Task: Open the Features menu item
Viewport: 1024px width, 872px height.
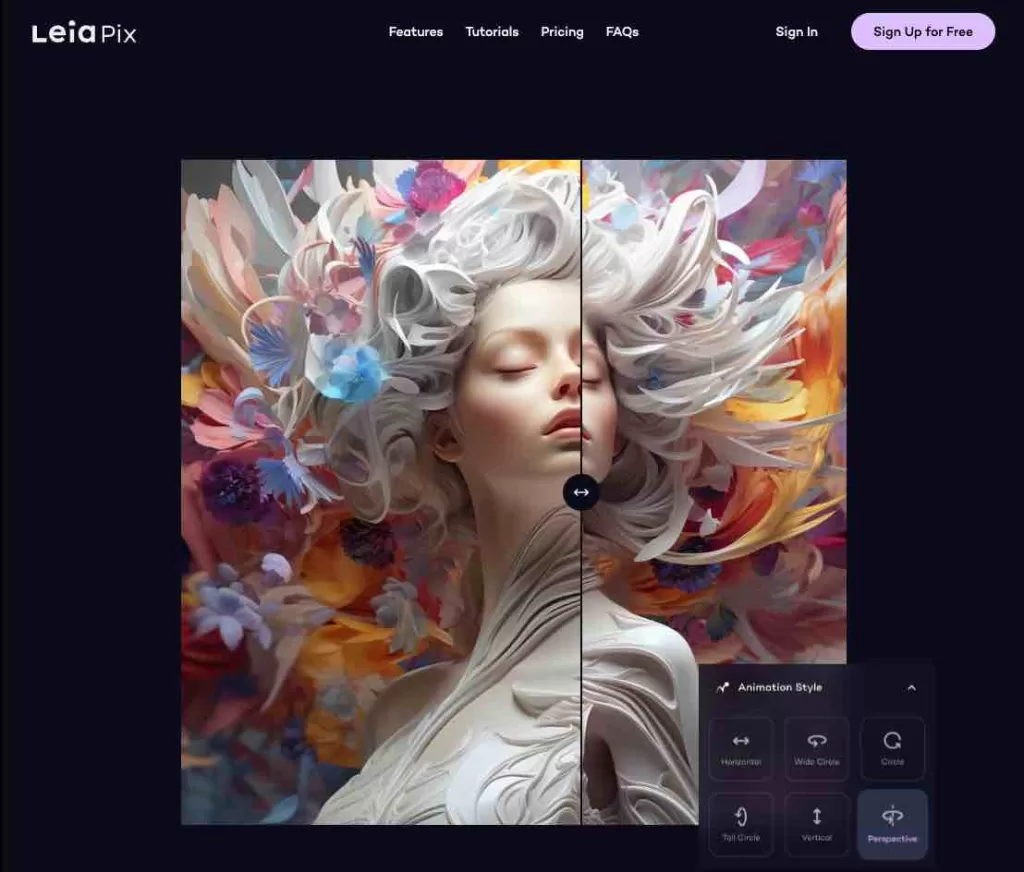Action: (x=415, y=31)
